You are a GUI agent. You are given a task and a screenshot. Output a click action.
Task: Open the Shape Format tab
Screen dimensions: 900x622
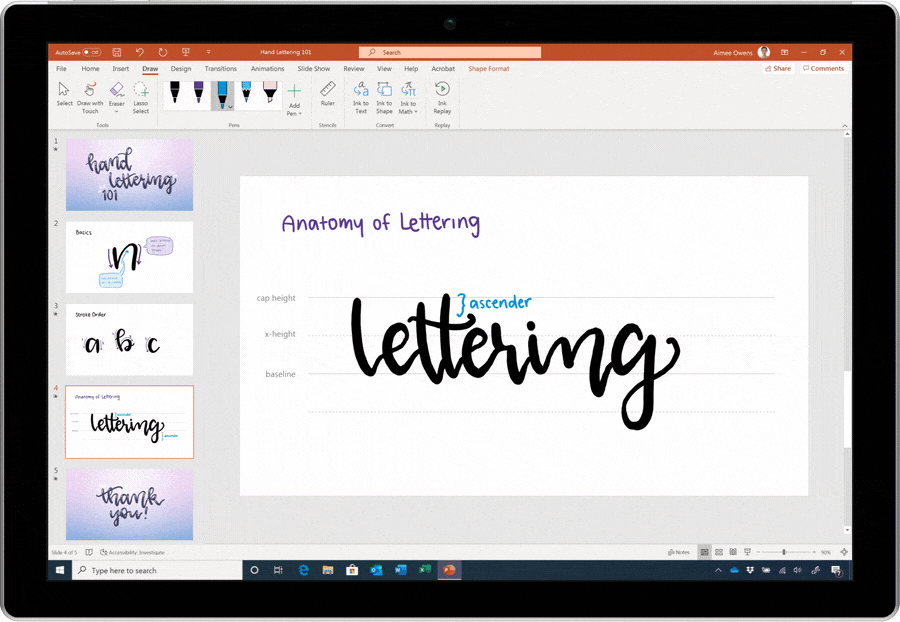tap(489, 68)
